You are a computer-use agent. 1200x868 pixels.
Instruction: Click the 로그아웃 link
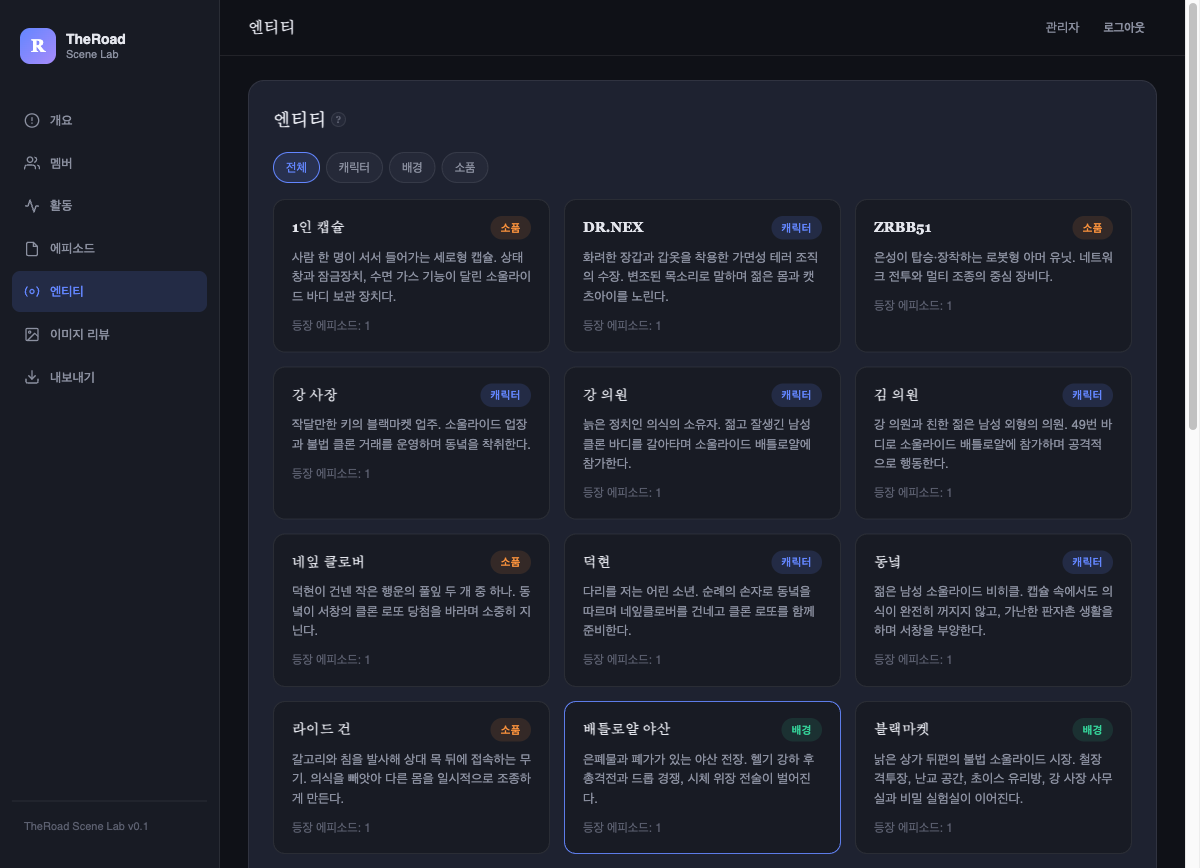point(1124,28)
